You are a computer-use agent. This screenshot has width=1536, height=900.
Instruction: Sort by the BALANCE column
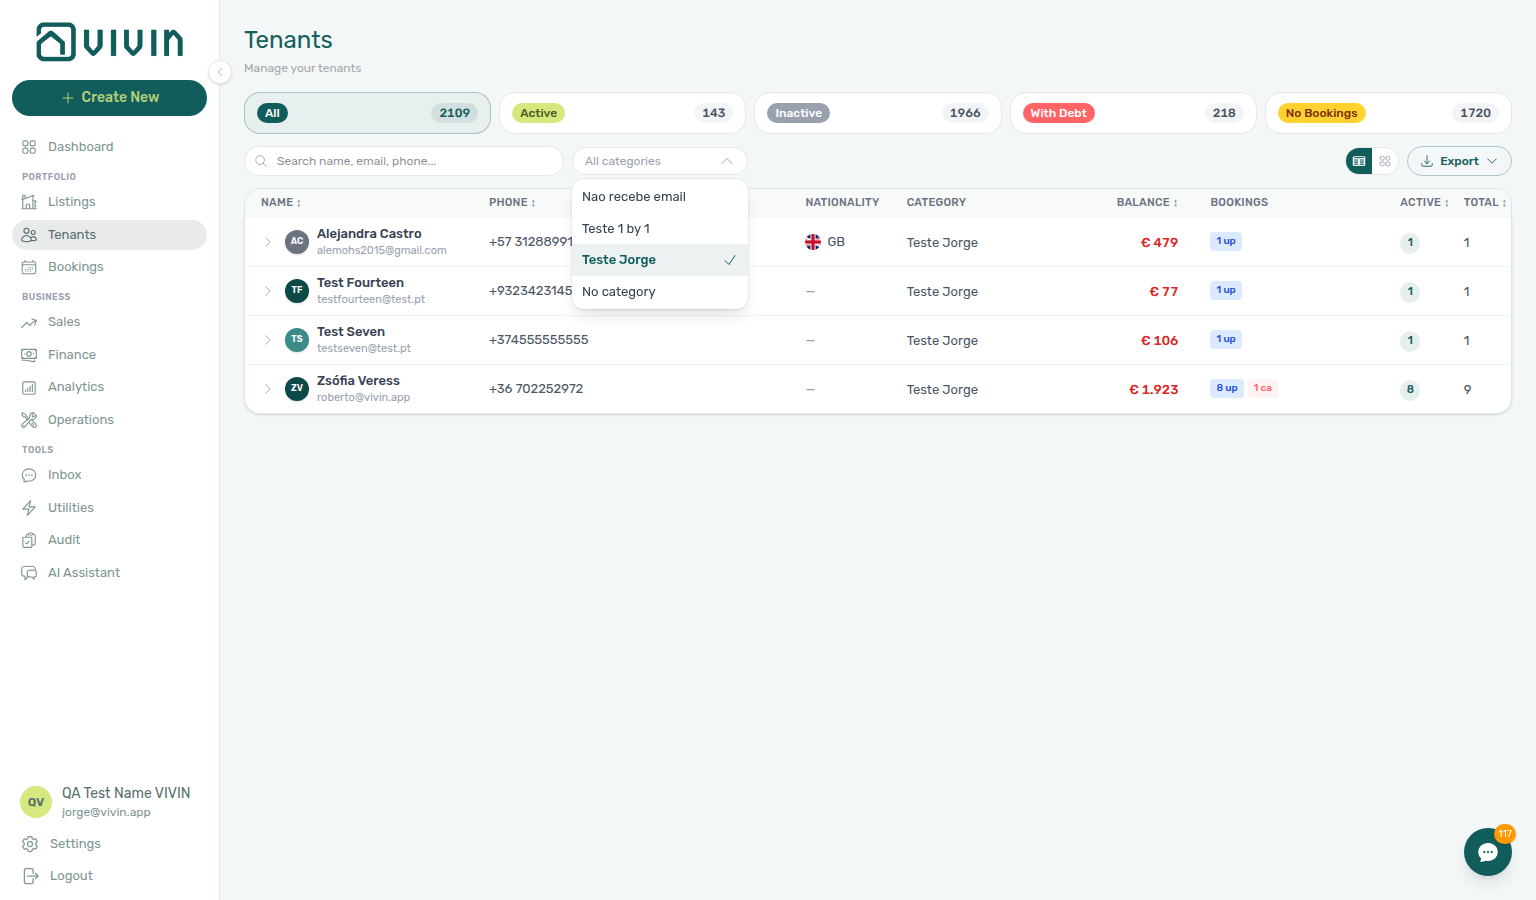point(1147,202)
